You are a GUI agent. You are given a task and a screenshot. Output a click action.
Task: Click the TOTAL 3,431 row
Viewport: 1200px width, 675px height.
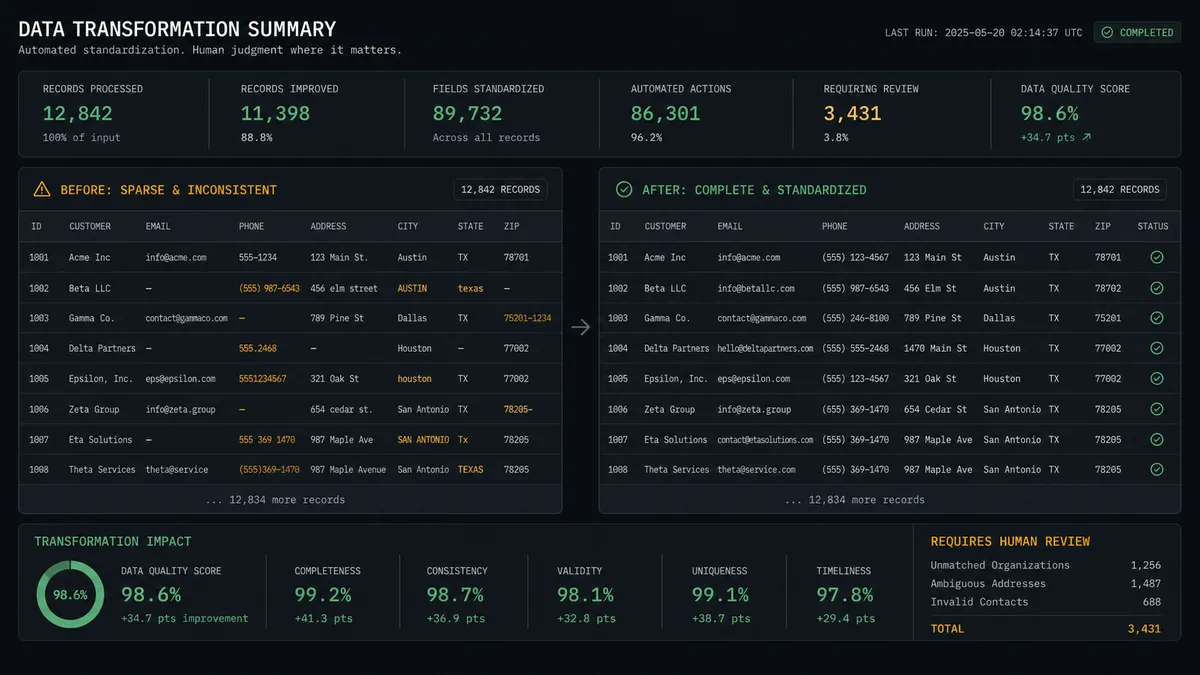click(1046, 628)
